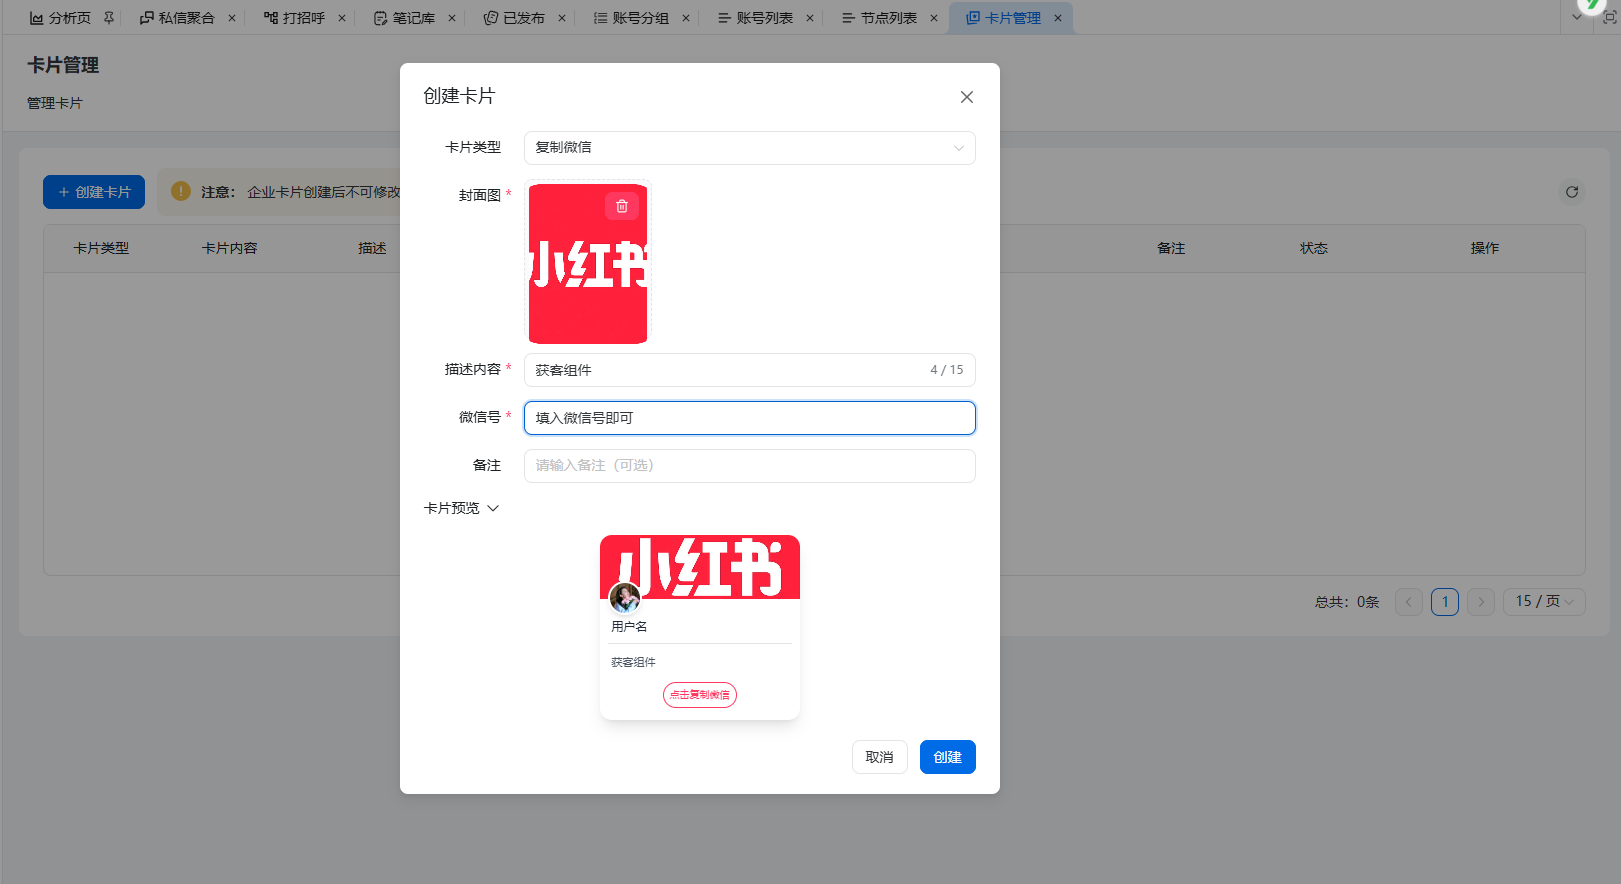The width and height of the screenshot is (1621, 884).
Task: Open the 卡片类型 dropdown showing 复制微信
Action: [x=749, y=148]
